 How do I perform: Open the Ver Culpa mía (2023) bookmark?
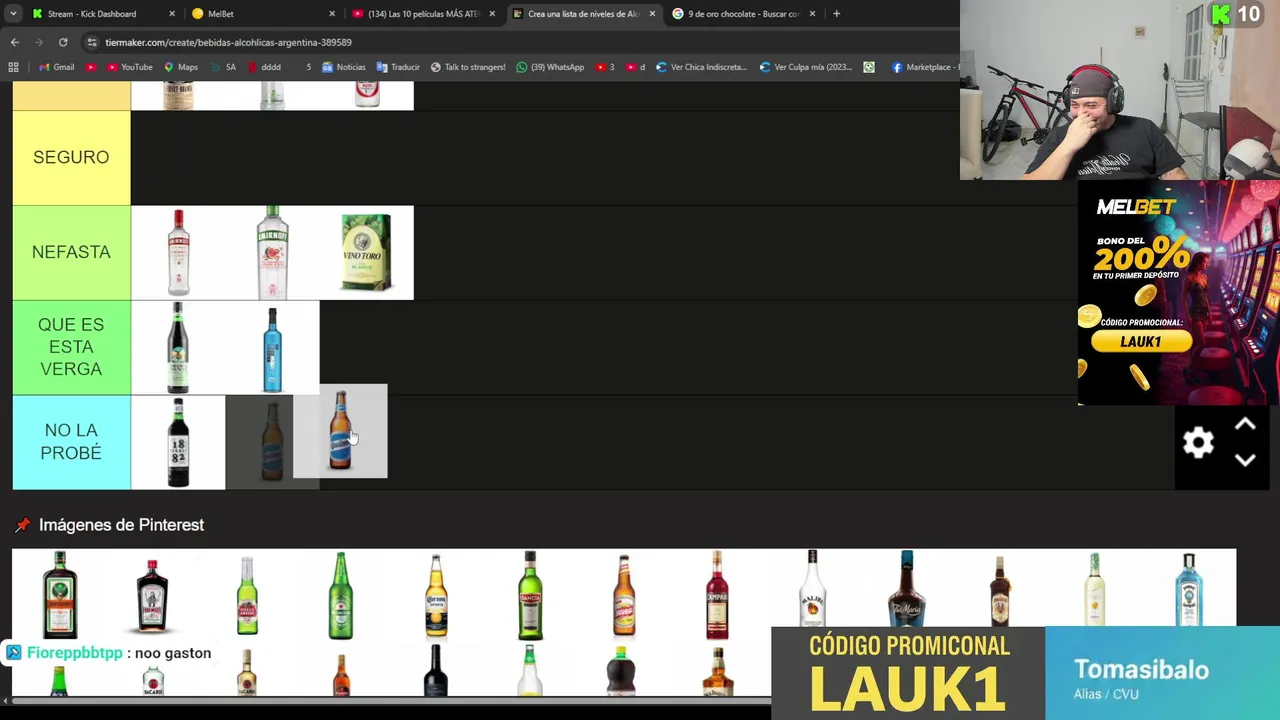pos(806,67)
